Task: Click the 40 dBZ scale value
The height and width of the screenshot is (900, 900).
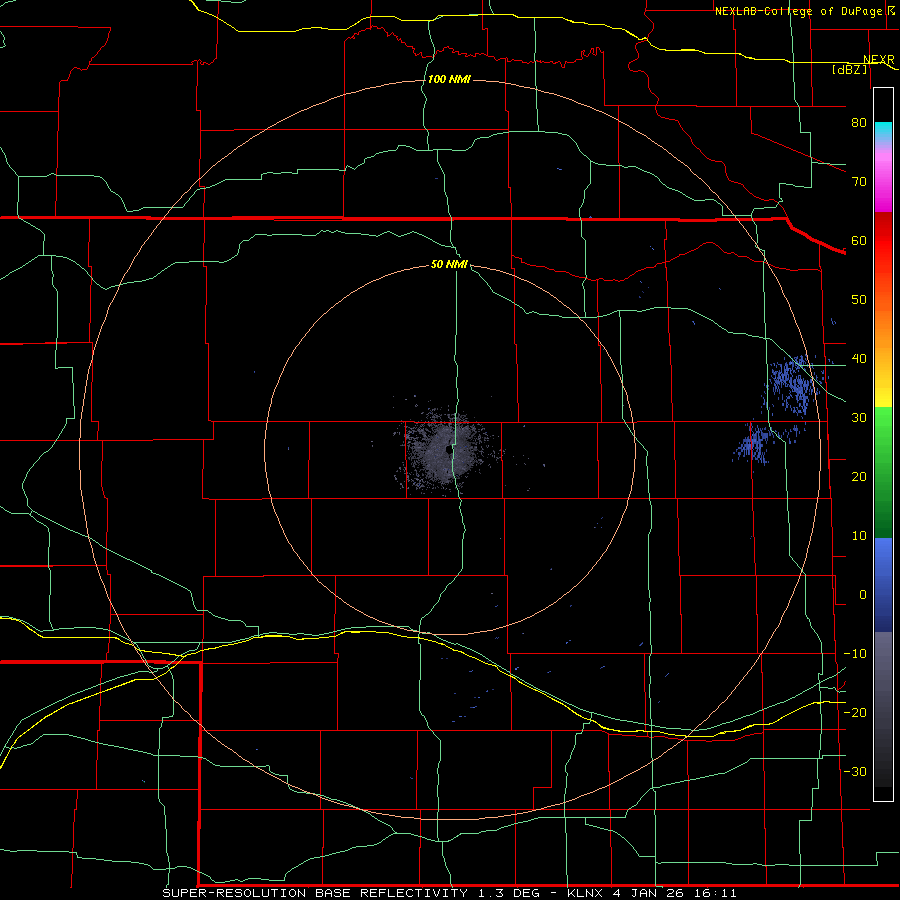Action: click(x=859, y=359)
